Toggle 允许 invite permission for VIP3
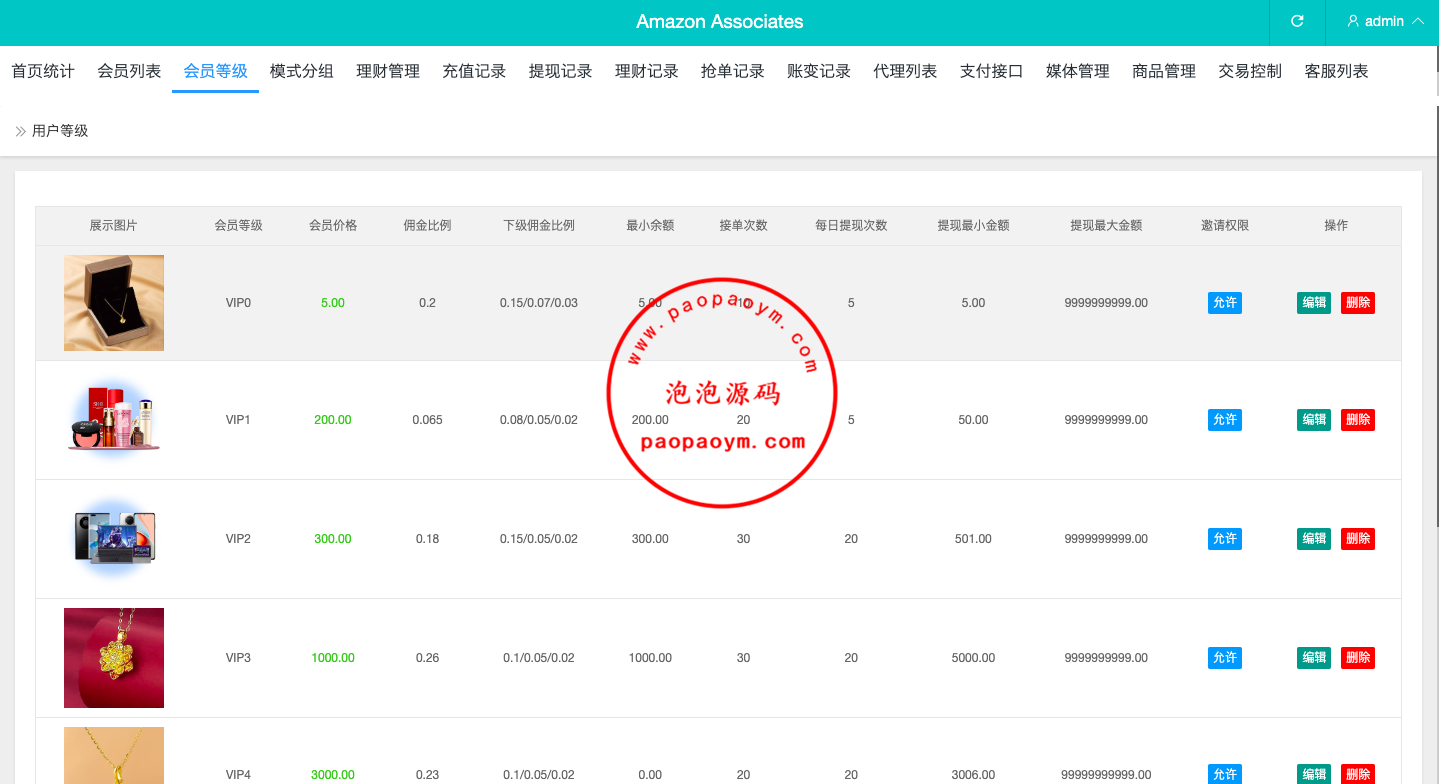This screenshot has width=1439, height=784. (1224, 658)
